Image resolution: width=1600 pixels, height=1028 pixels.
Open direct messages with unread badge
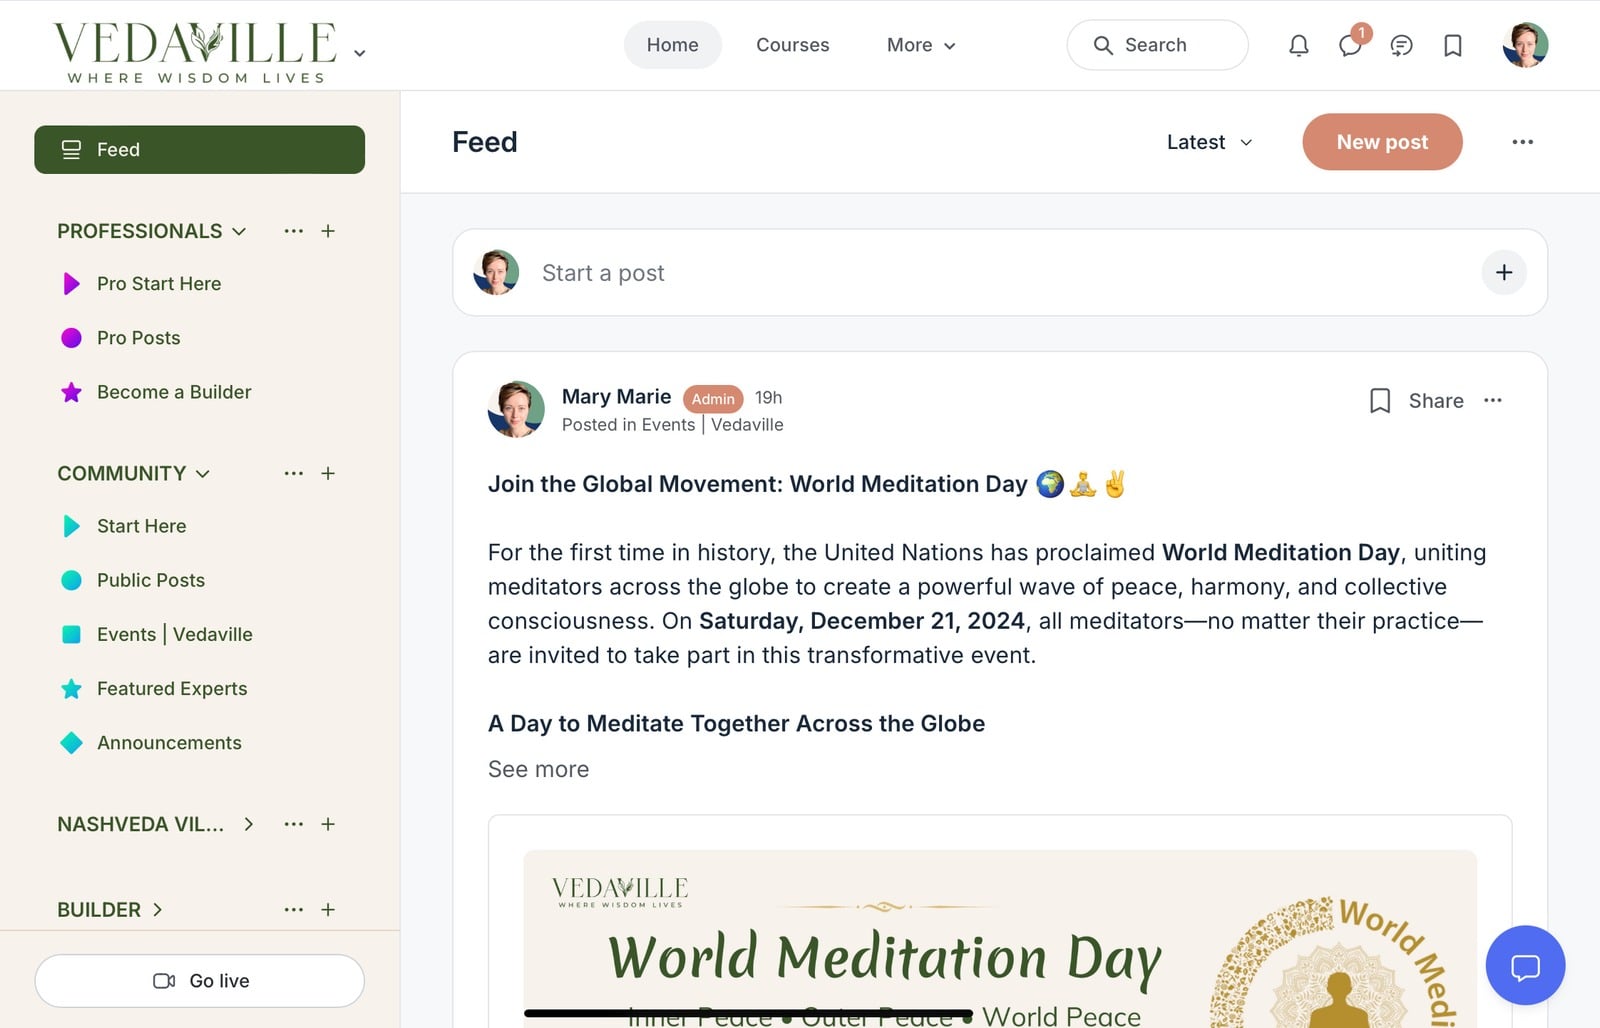[1351, 44]
